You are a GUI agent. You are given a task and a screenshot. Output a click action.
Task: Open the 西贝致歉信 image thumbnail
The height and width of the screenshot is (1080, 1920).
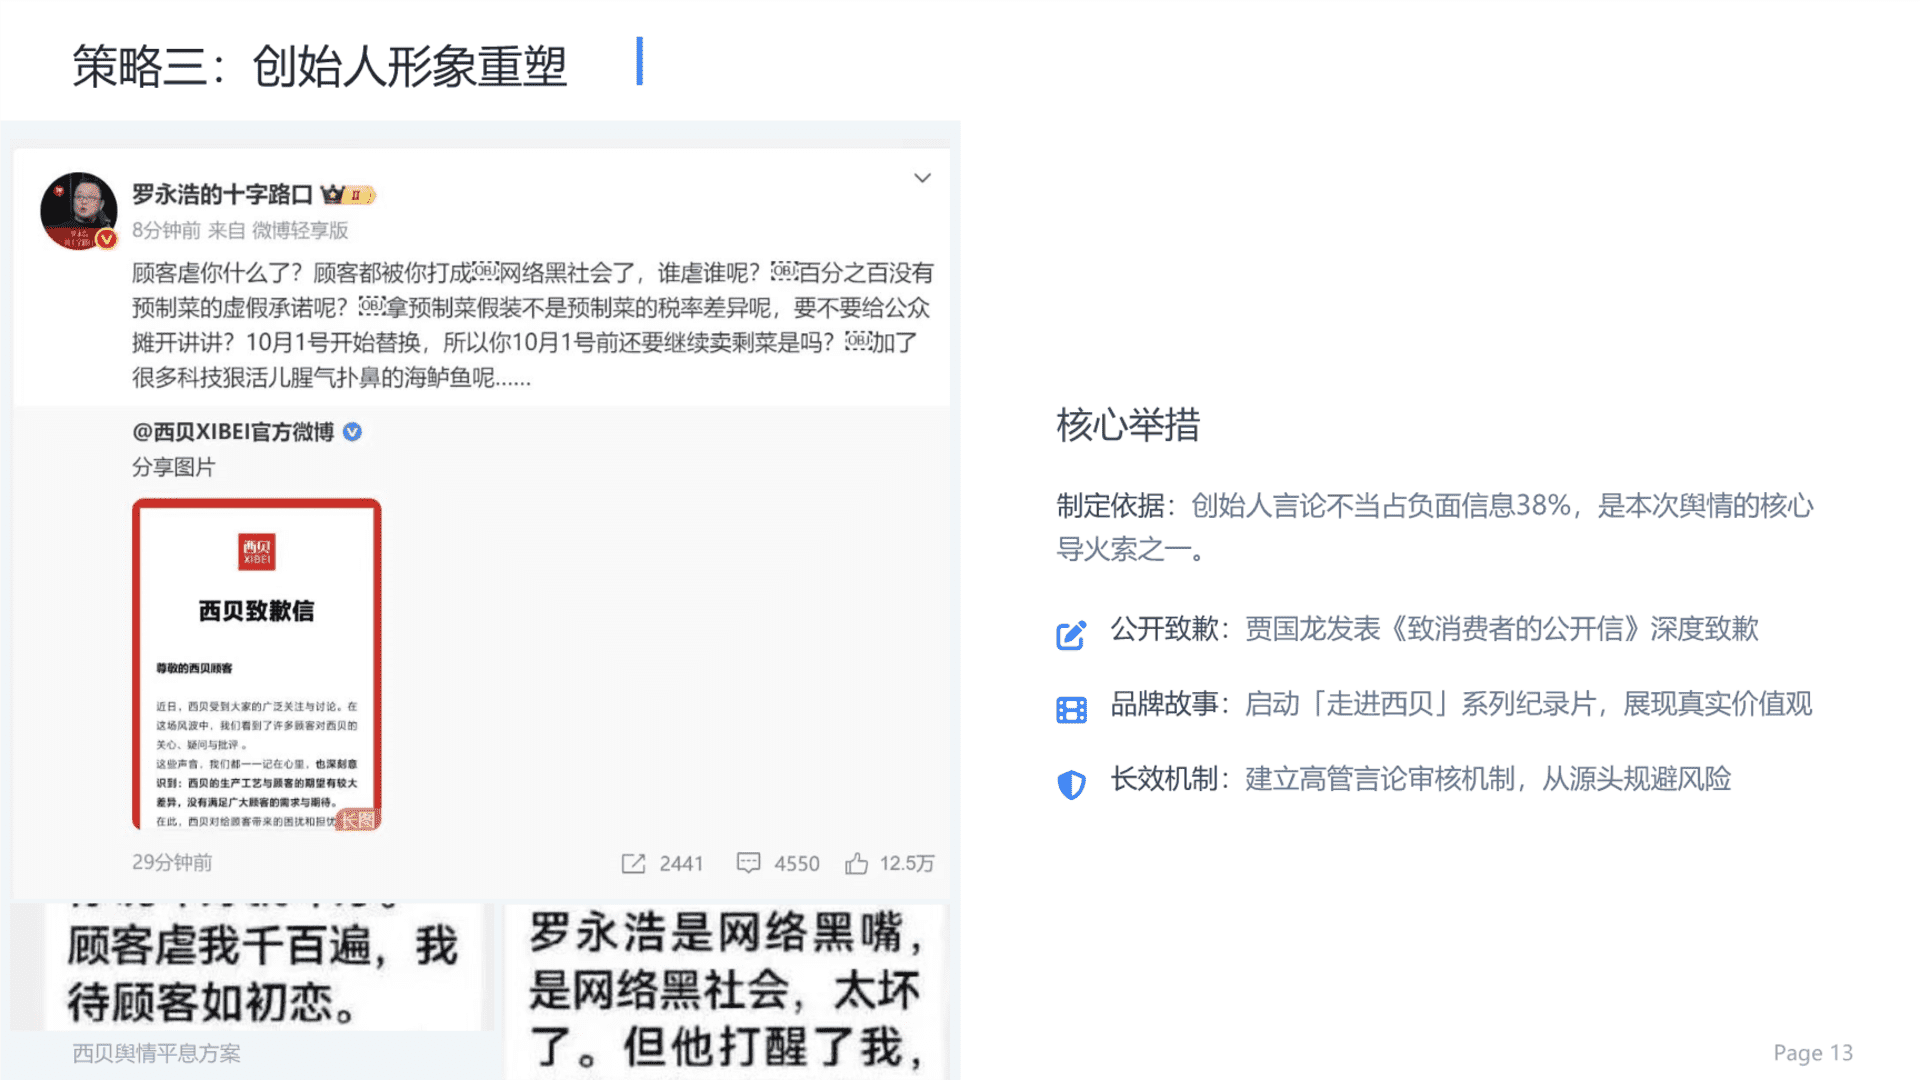(257, 664)
